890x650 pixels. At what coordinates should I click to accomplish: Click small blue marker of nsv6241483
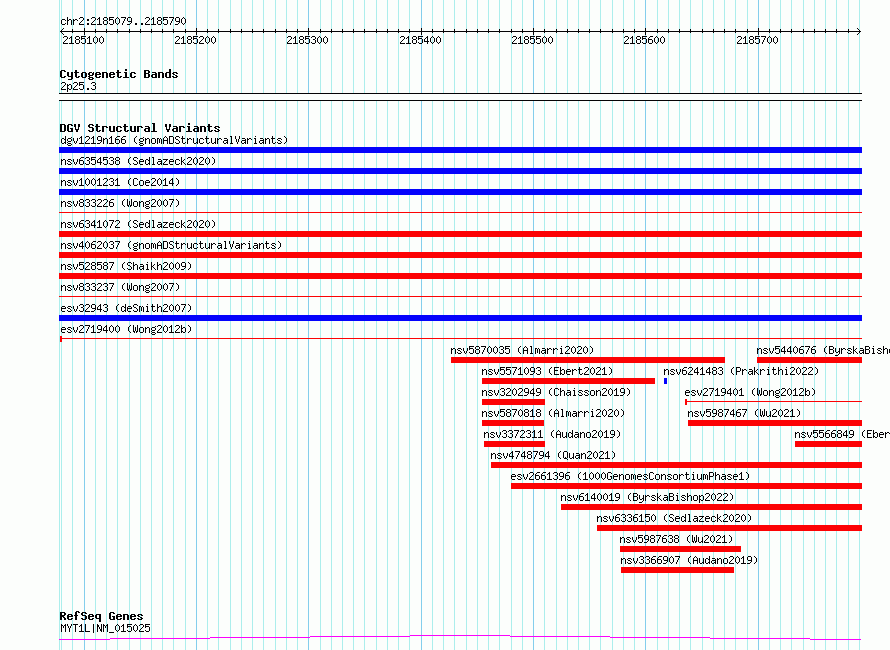665,381
